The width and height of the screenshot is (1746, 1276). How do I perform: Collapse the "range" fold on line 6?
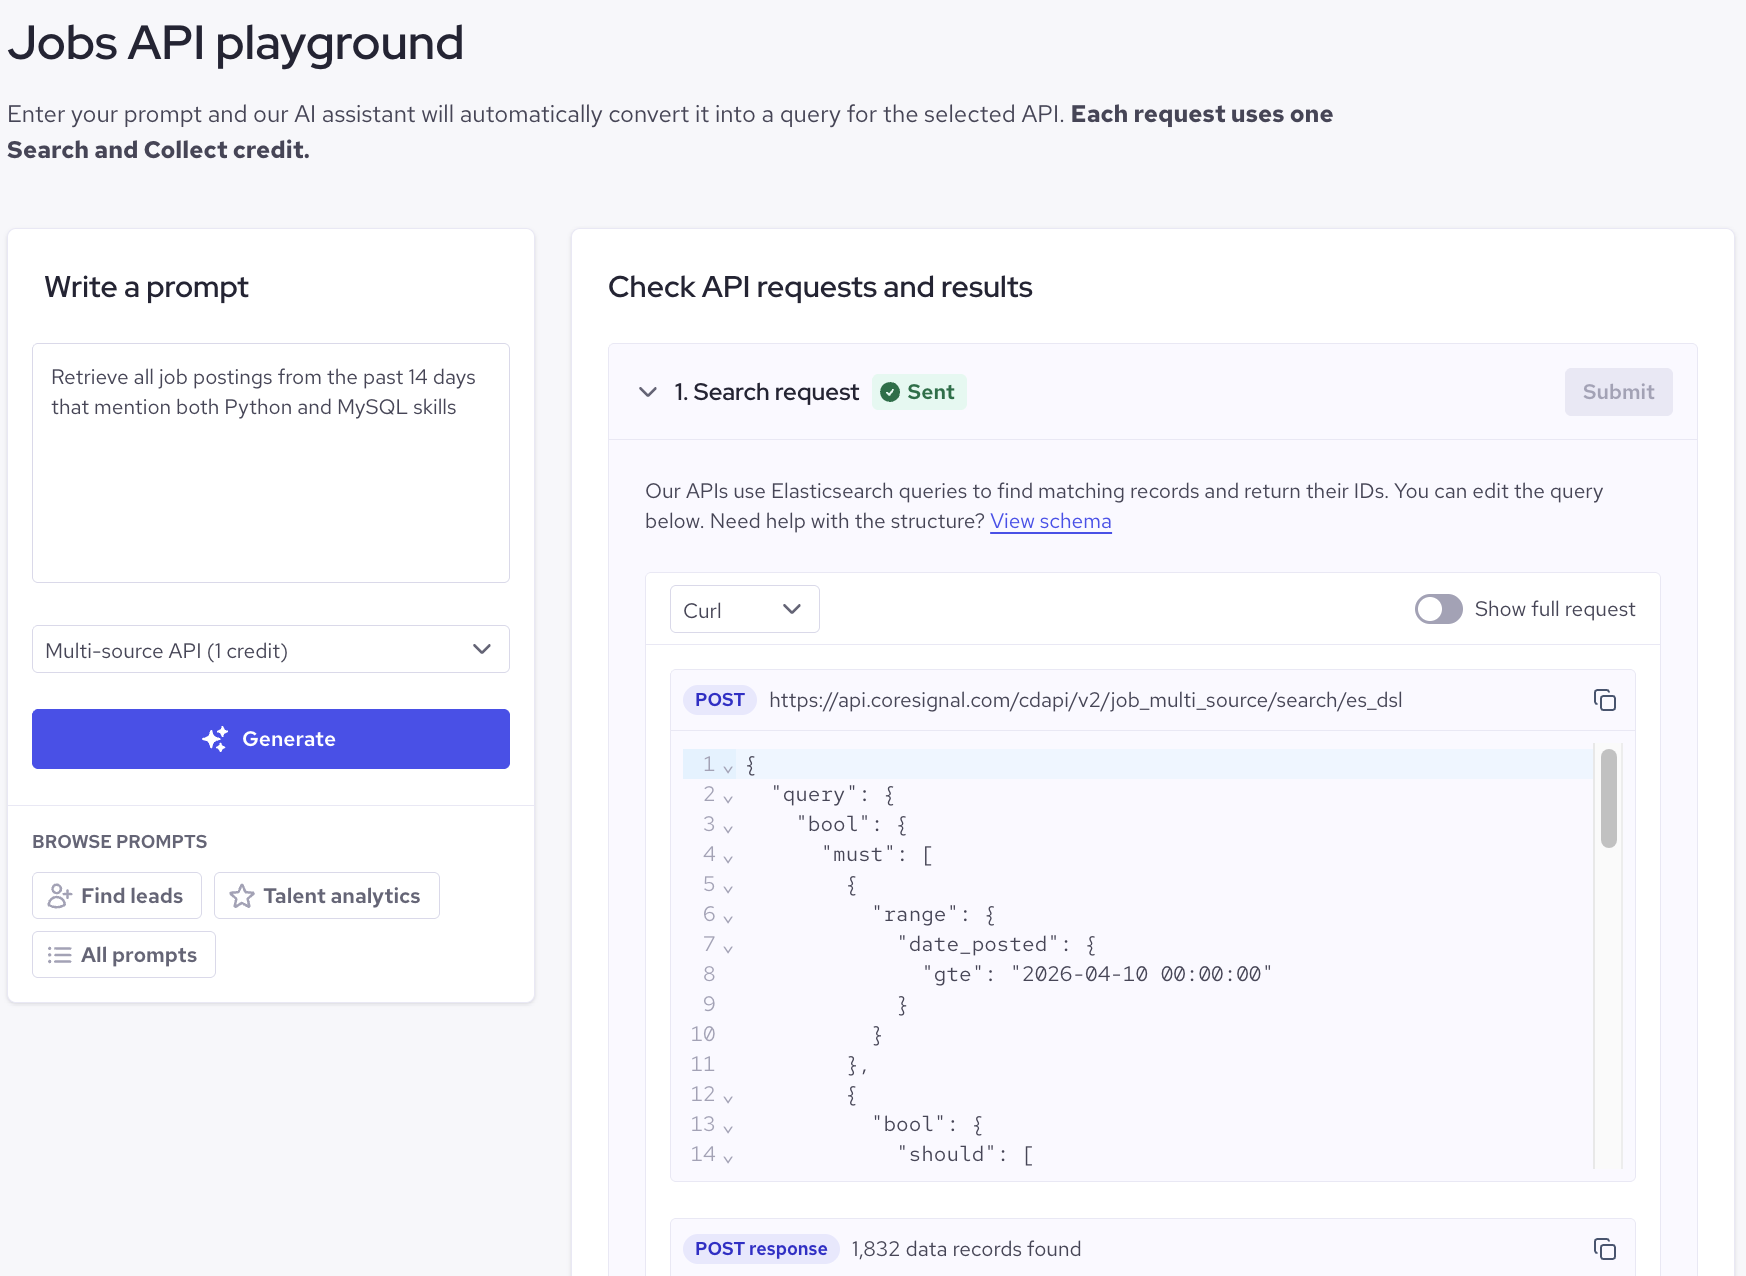(728, 918)
